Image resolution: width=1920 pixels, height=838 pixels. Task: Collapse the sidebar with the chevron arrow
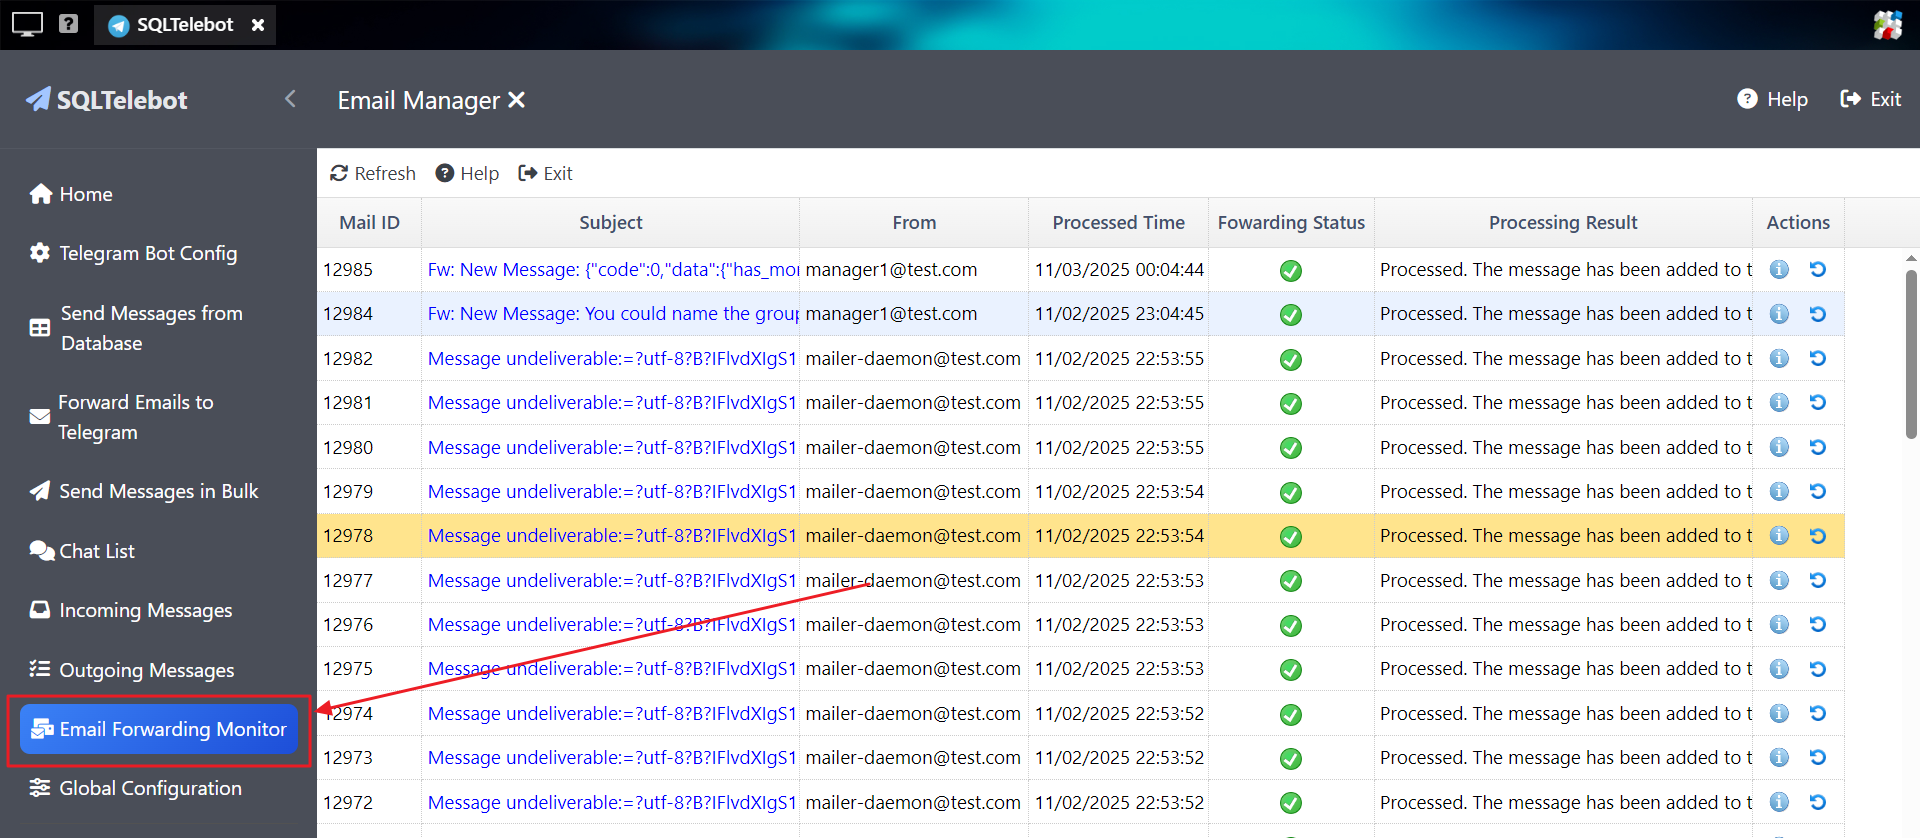pos(290,99)
